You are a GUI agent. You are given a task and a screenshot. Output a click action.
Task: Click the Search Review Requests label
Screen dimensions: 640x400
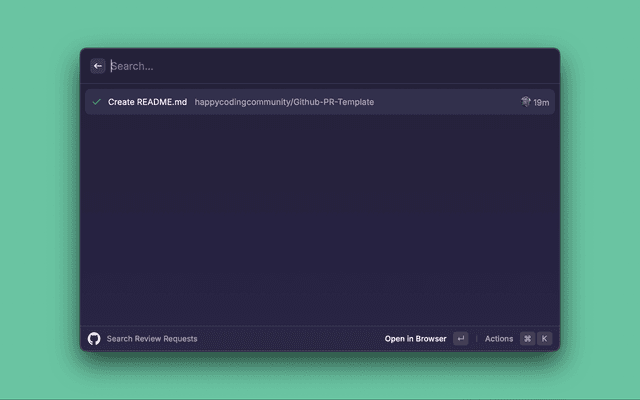click(x=152, y=339)
